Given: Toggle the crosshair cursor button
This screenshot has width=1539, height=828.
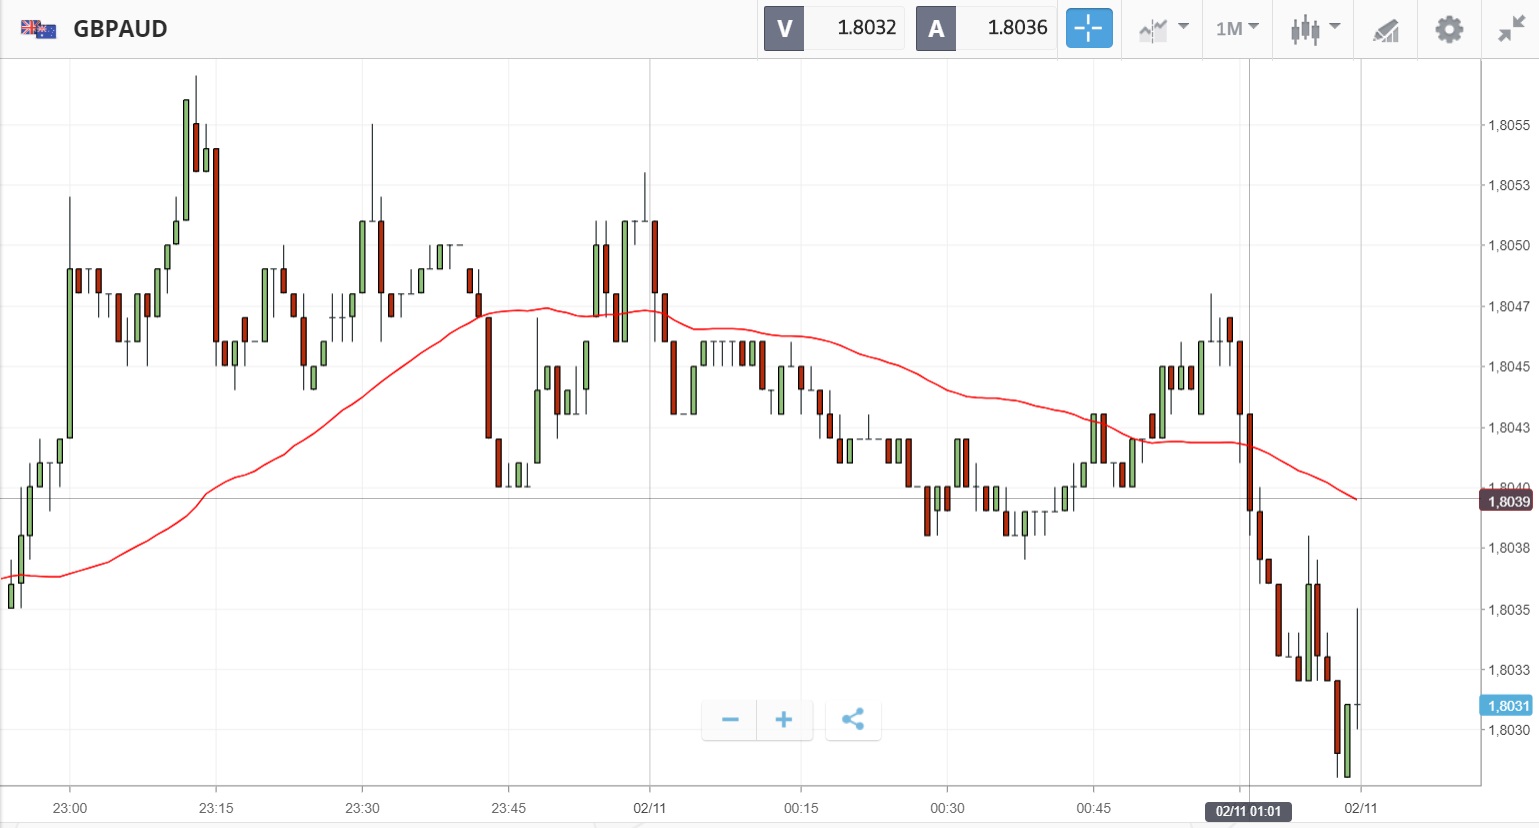Looking at the screenshot, I should tap(1088, 28).
